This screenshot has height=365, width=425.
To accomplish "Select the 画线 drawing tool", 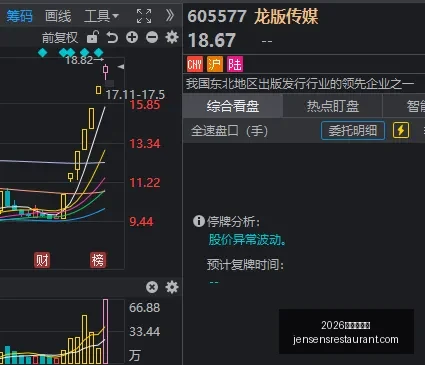I will pos(58,16).
